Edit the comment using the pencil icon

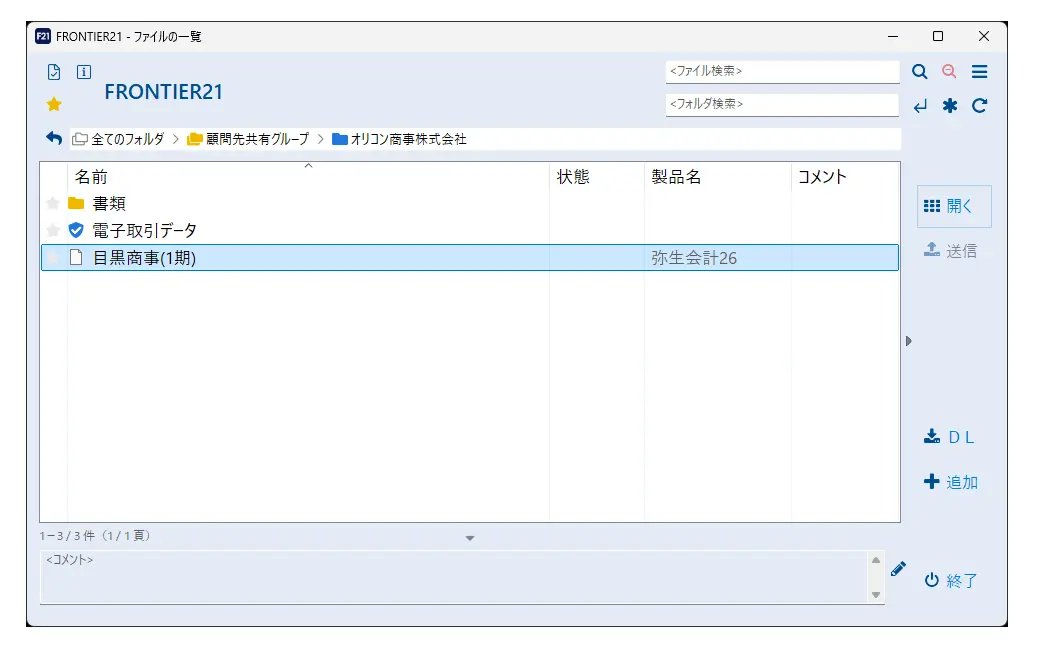click(x=897, y=569)
